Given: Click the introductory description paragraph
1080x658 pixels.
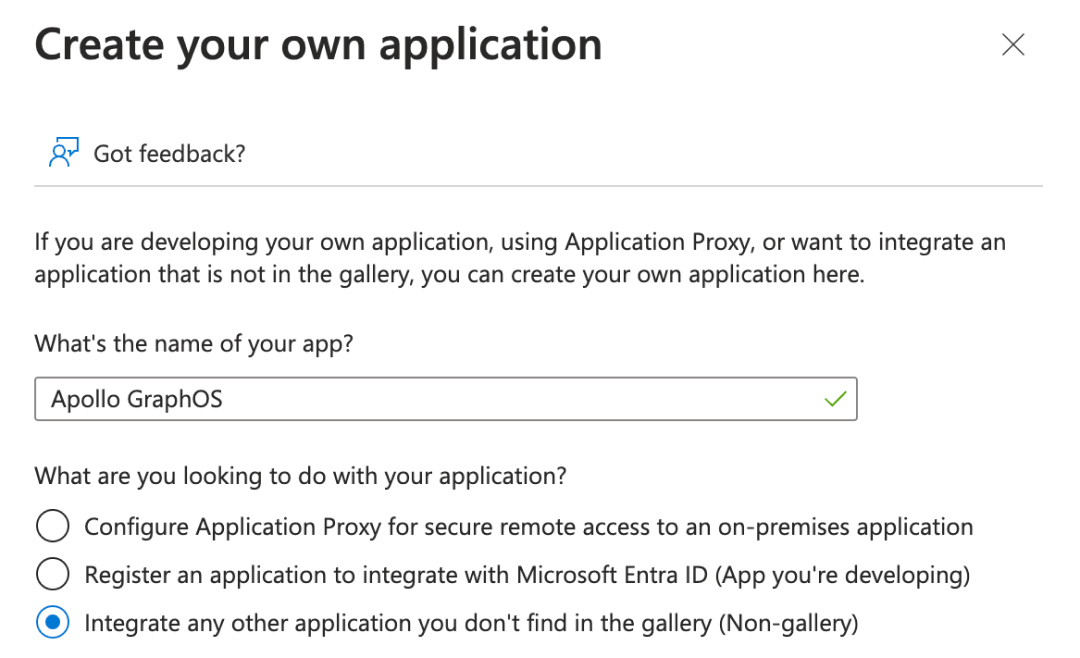Looking at the screenshot, I should pyautogui.click(x=520, y=258).
